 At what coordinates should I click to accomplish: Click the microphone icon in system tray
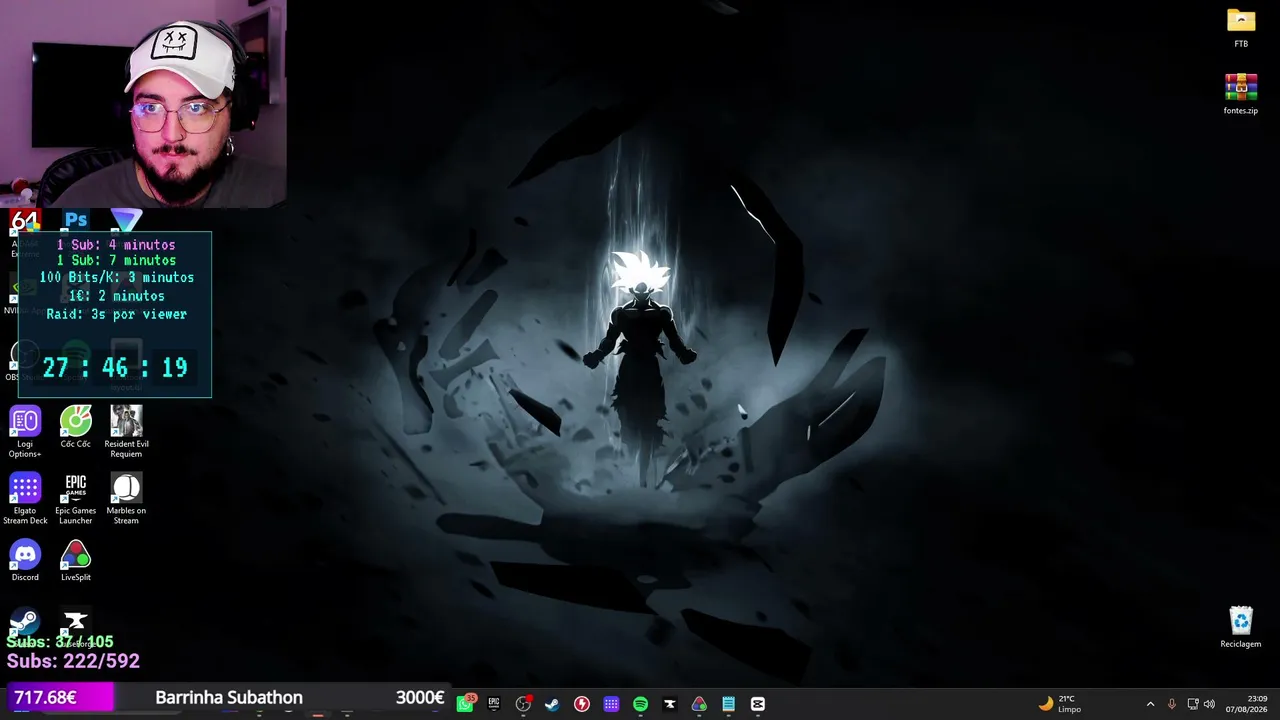pos(1171,704)
